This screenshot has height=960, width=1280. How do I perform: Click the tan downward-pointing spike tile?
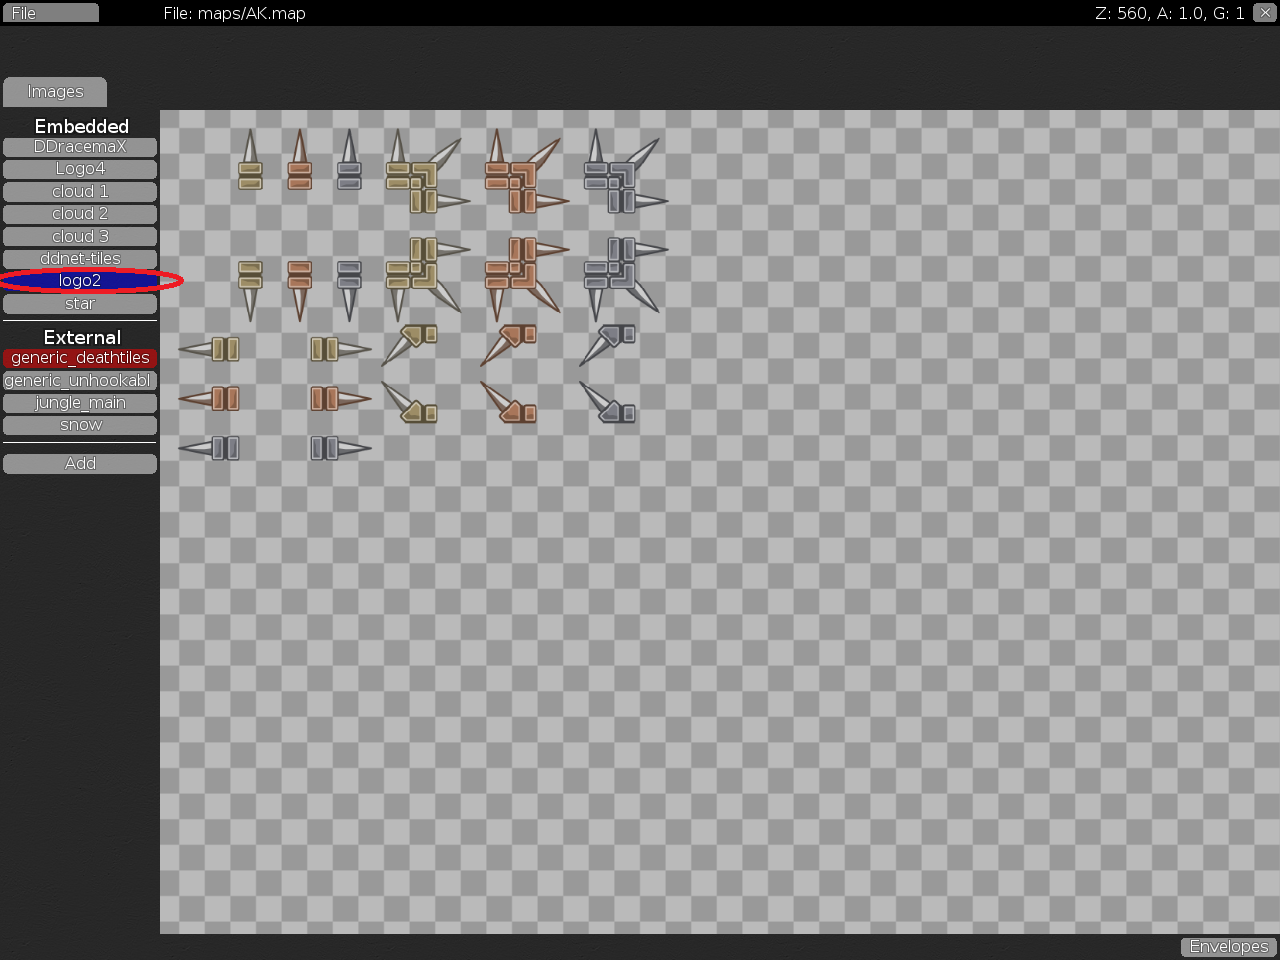click(x=250, y=288)
